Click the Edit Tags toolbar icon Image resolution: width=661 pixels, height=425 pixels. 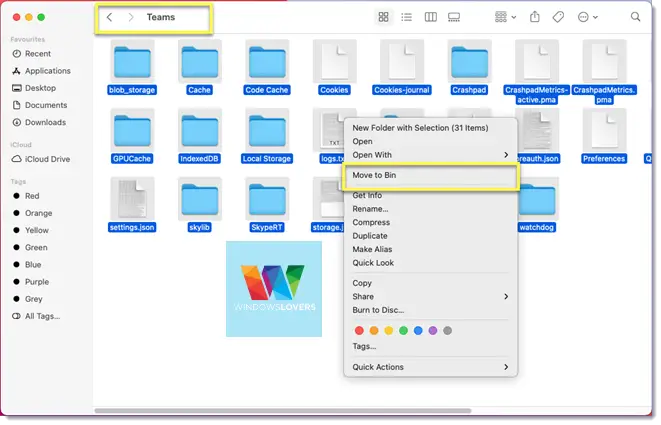(558, 17)
